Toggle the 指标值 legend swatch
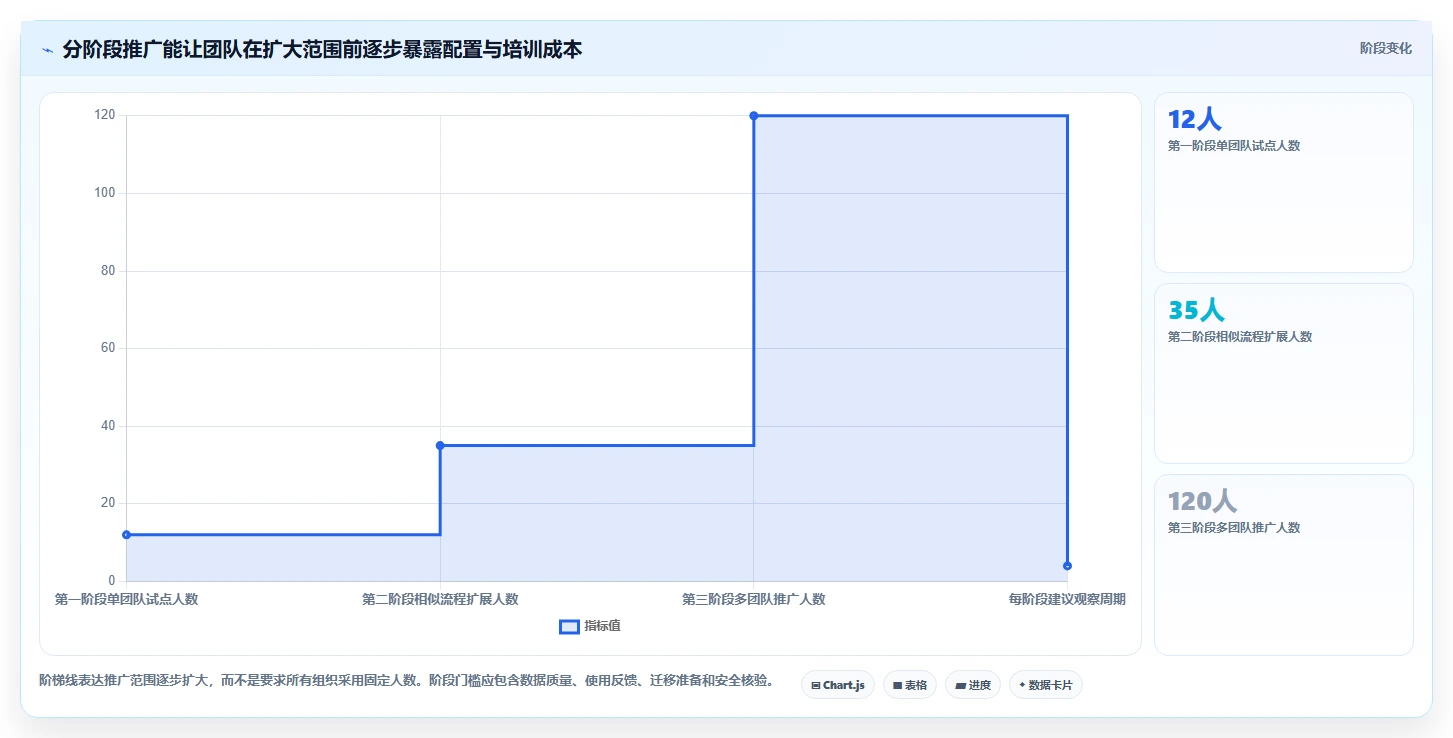The height and width of the screenshot is (738, 1453). 569,626
